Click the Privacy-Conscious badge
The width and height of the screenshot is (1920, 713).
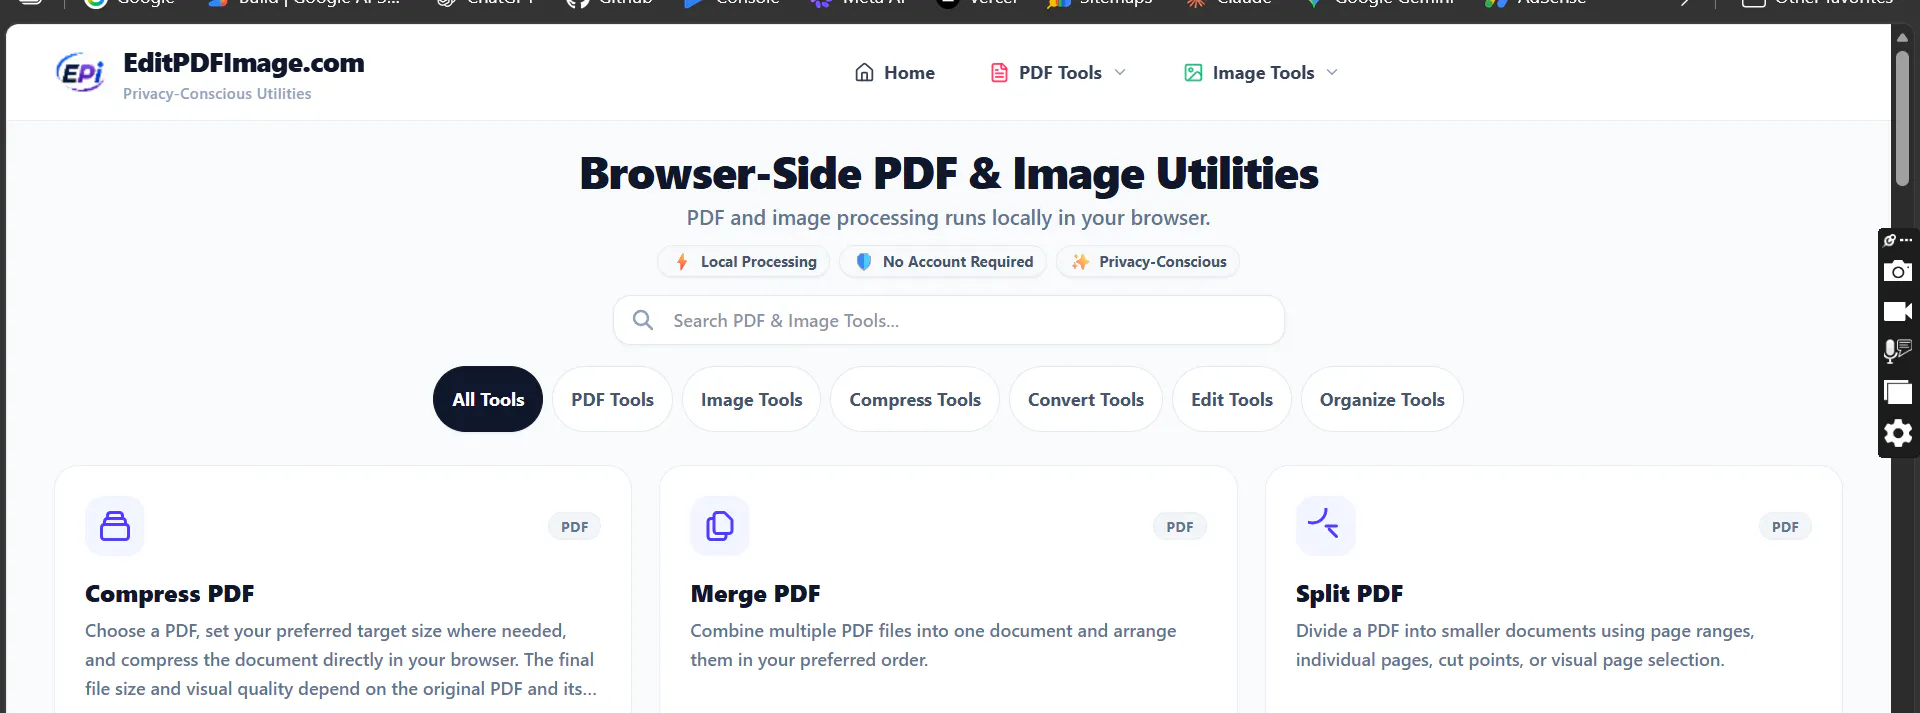(1148, 262)
